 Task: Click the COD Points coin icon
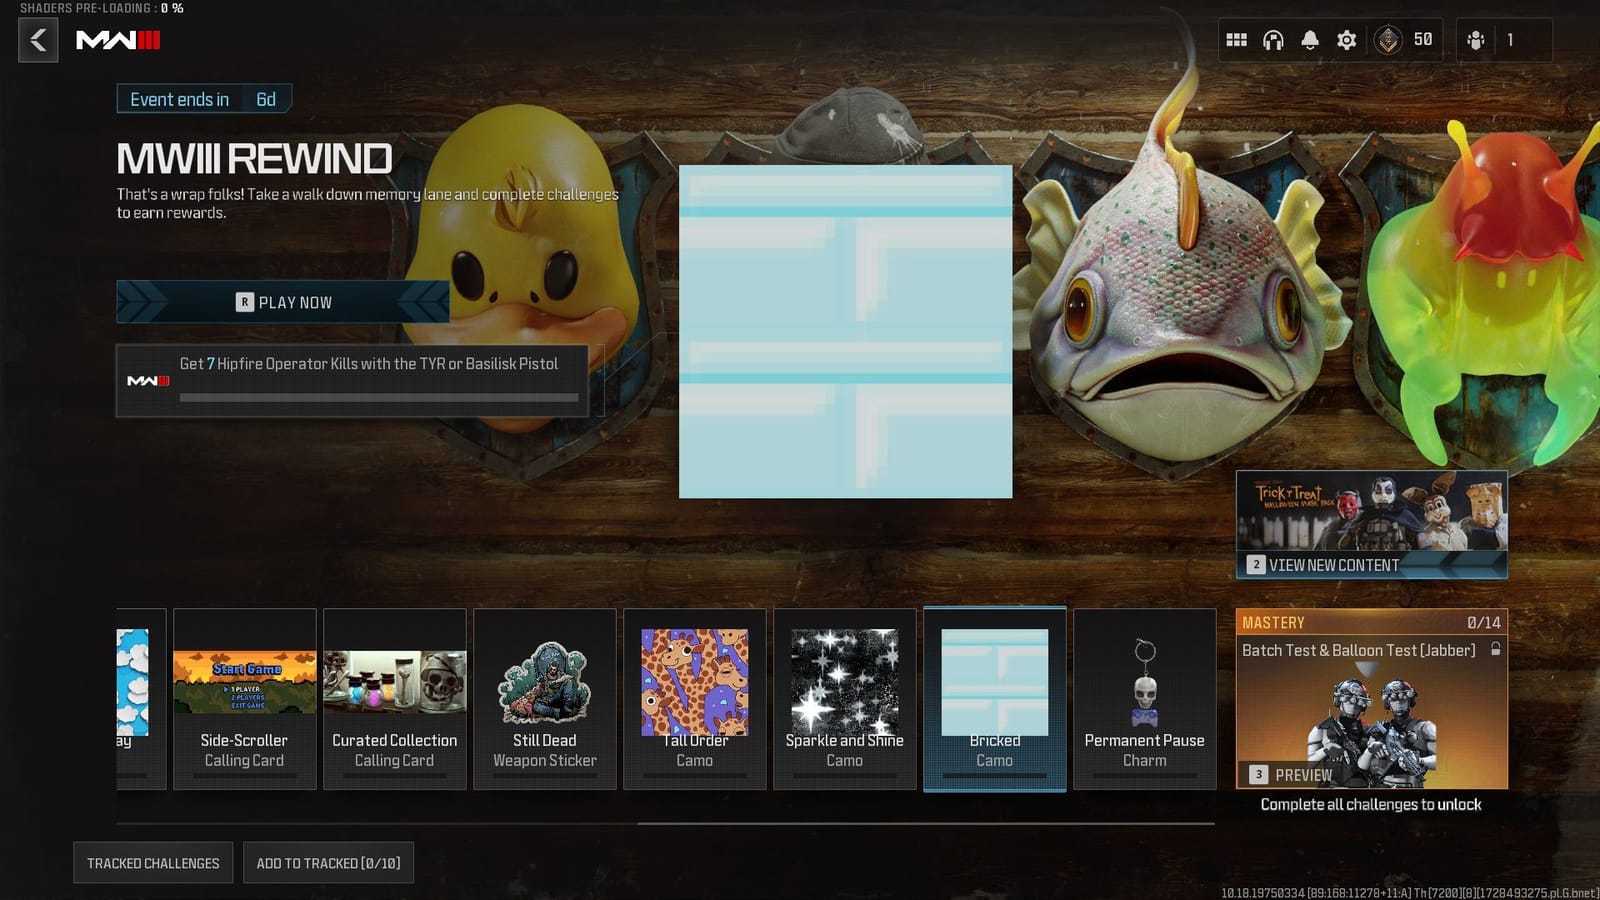click(x=1388, y=40)
